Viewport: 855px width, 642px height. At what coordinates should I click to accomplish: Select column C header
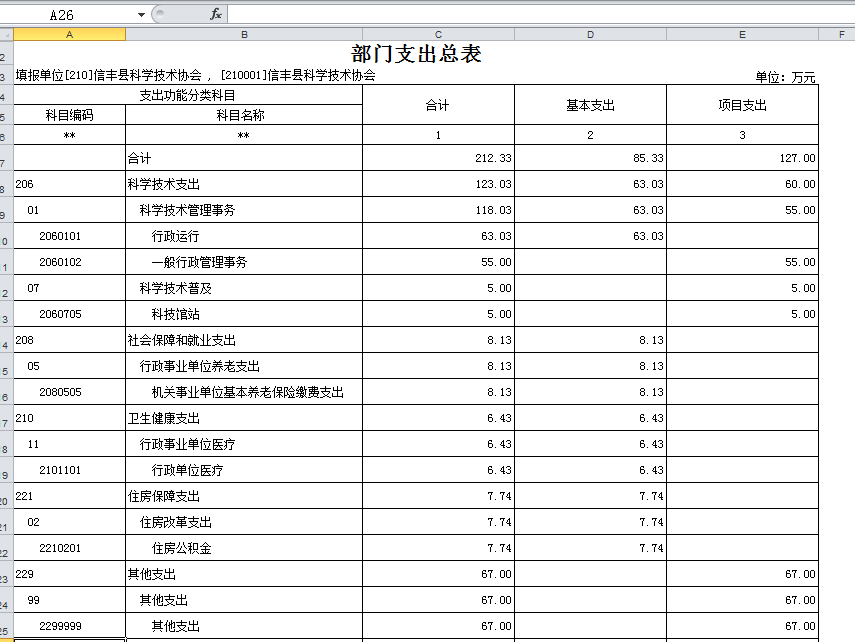click(x=438, y=34)
